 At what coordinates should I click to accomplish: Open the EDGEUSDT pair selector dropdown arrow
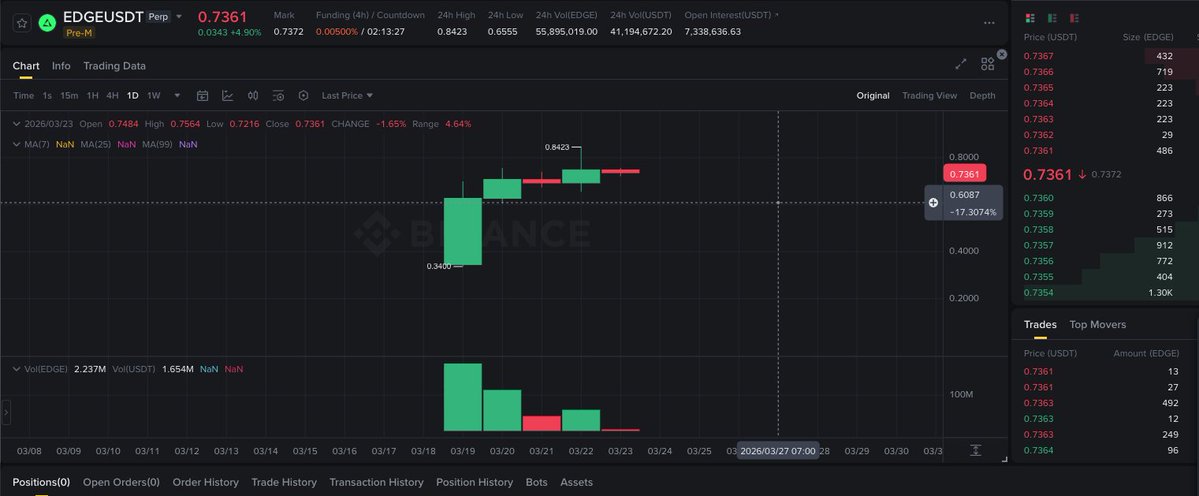coord(179,17)
